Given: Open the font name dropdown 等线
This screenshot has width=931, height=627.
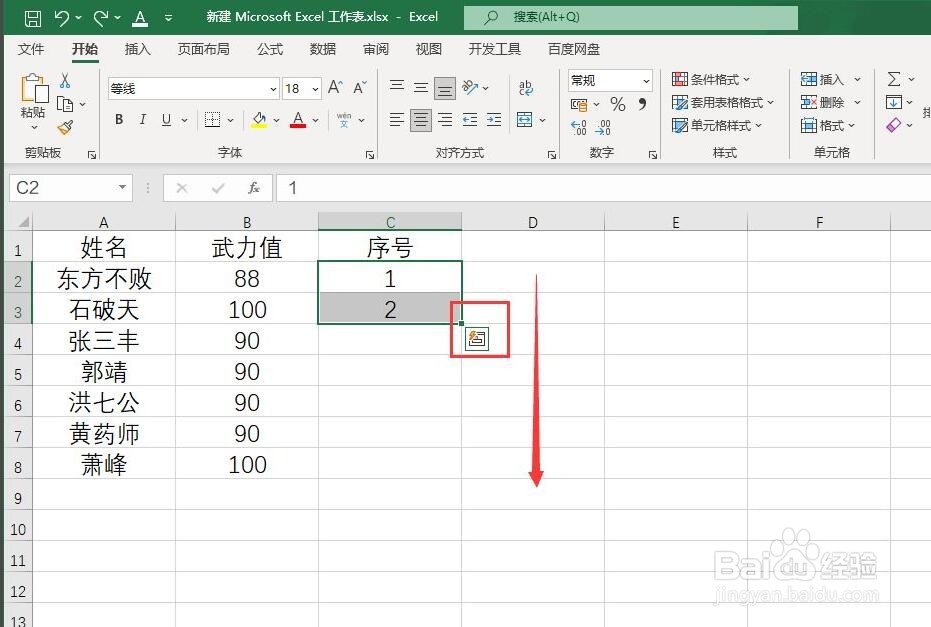Looking at the screenshot, I should coord(273,89).
